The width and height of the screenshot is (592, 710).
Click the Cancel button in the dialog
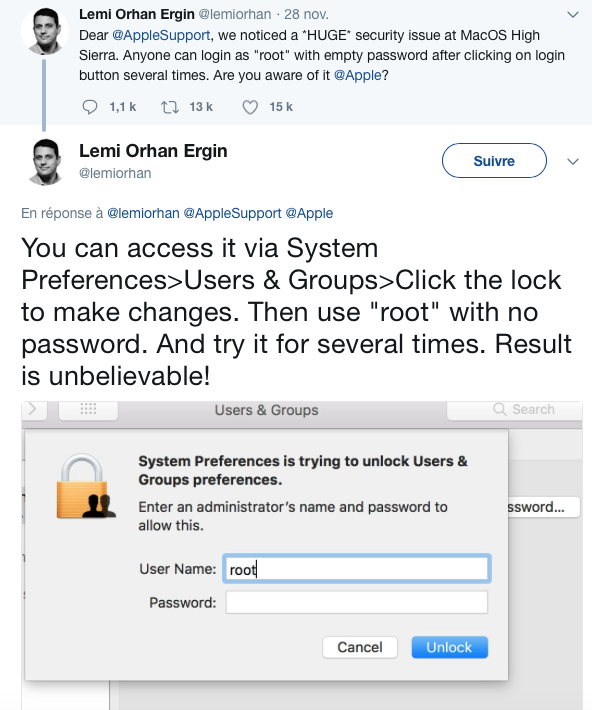coord(360,647)
